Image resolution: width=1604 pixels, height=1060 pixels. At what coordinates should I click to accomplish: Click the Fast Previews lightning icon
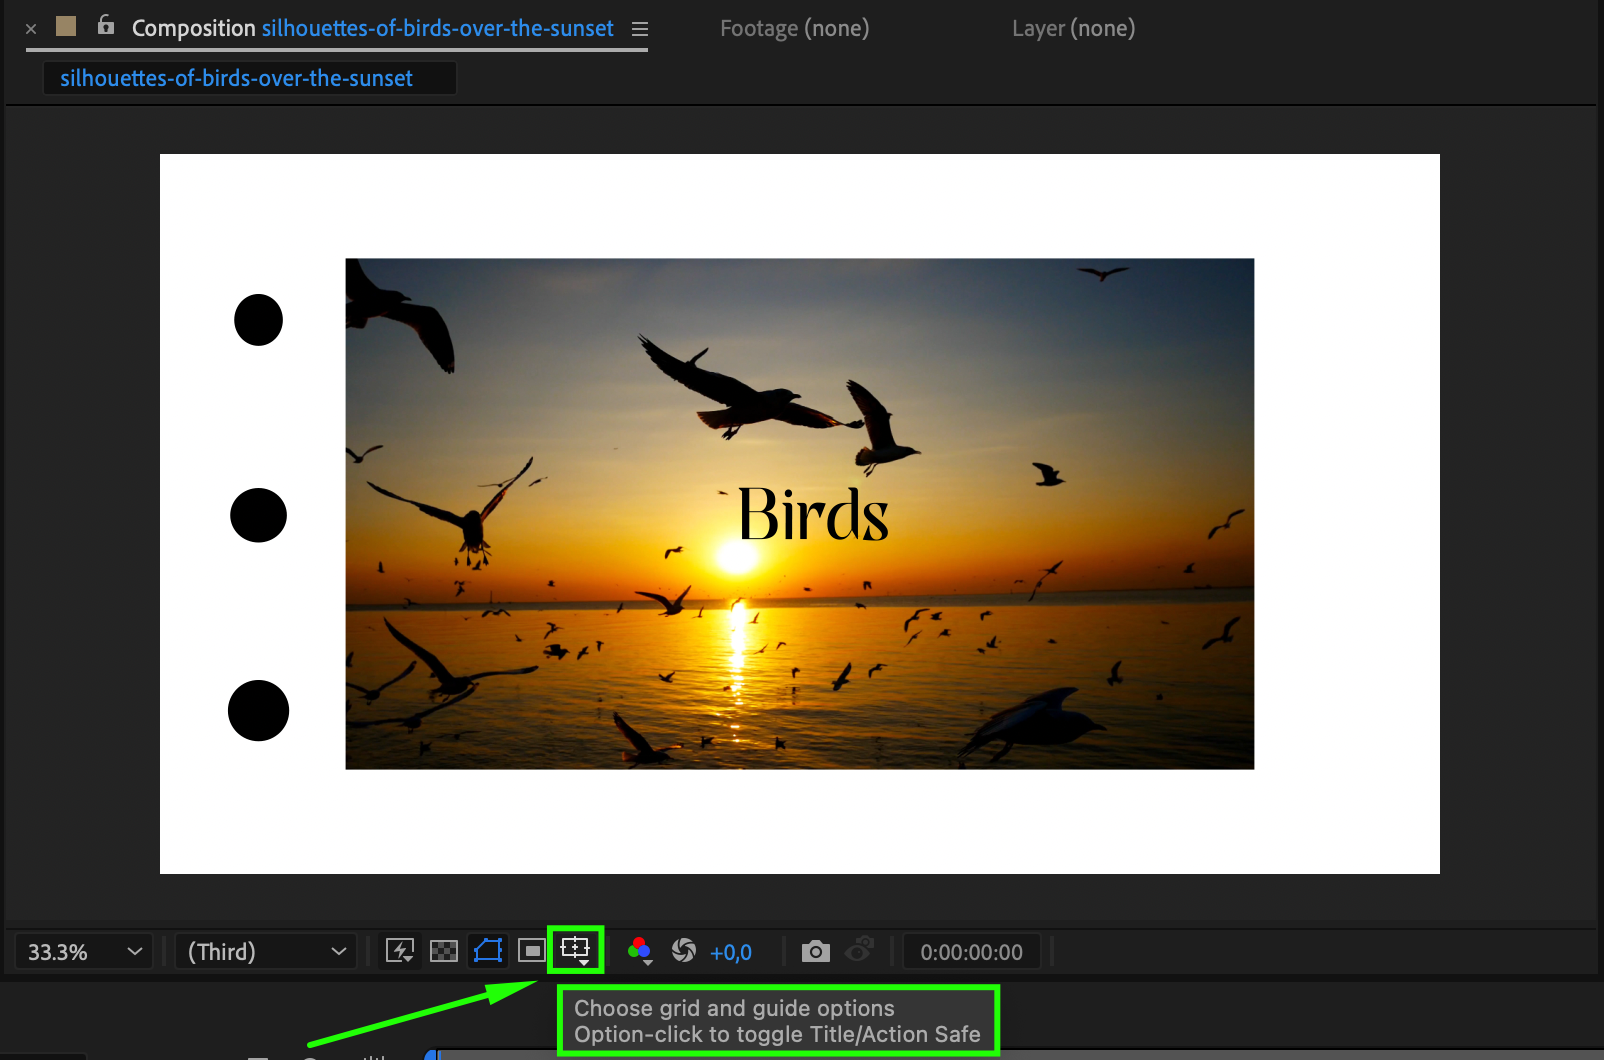tap(400, 951)
